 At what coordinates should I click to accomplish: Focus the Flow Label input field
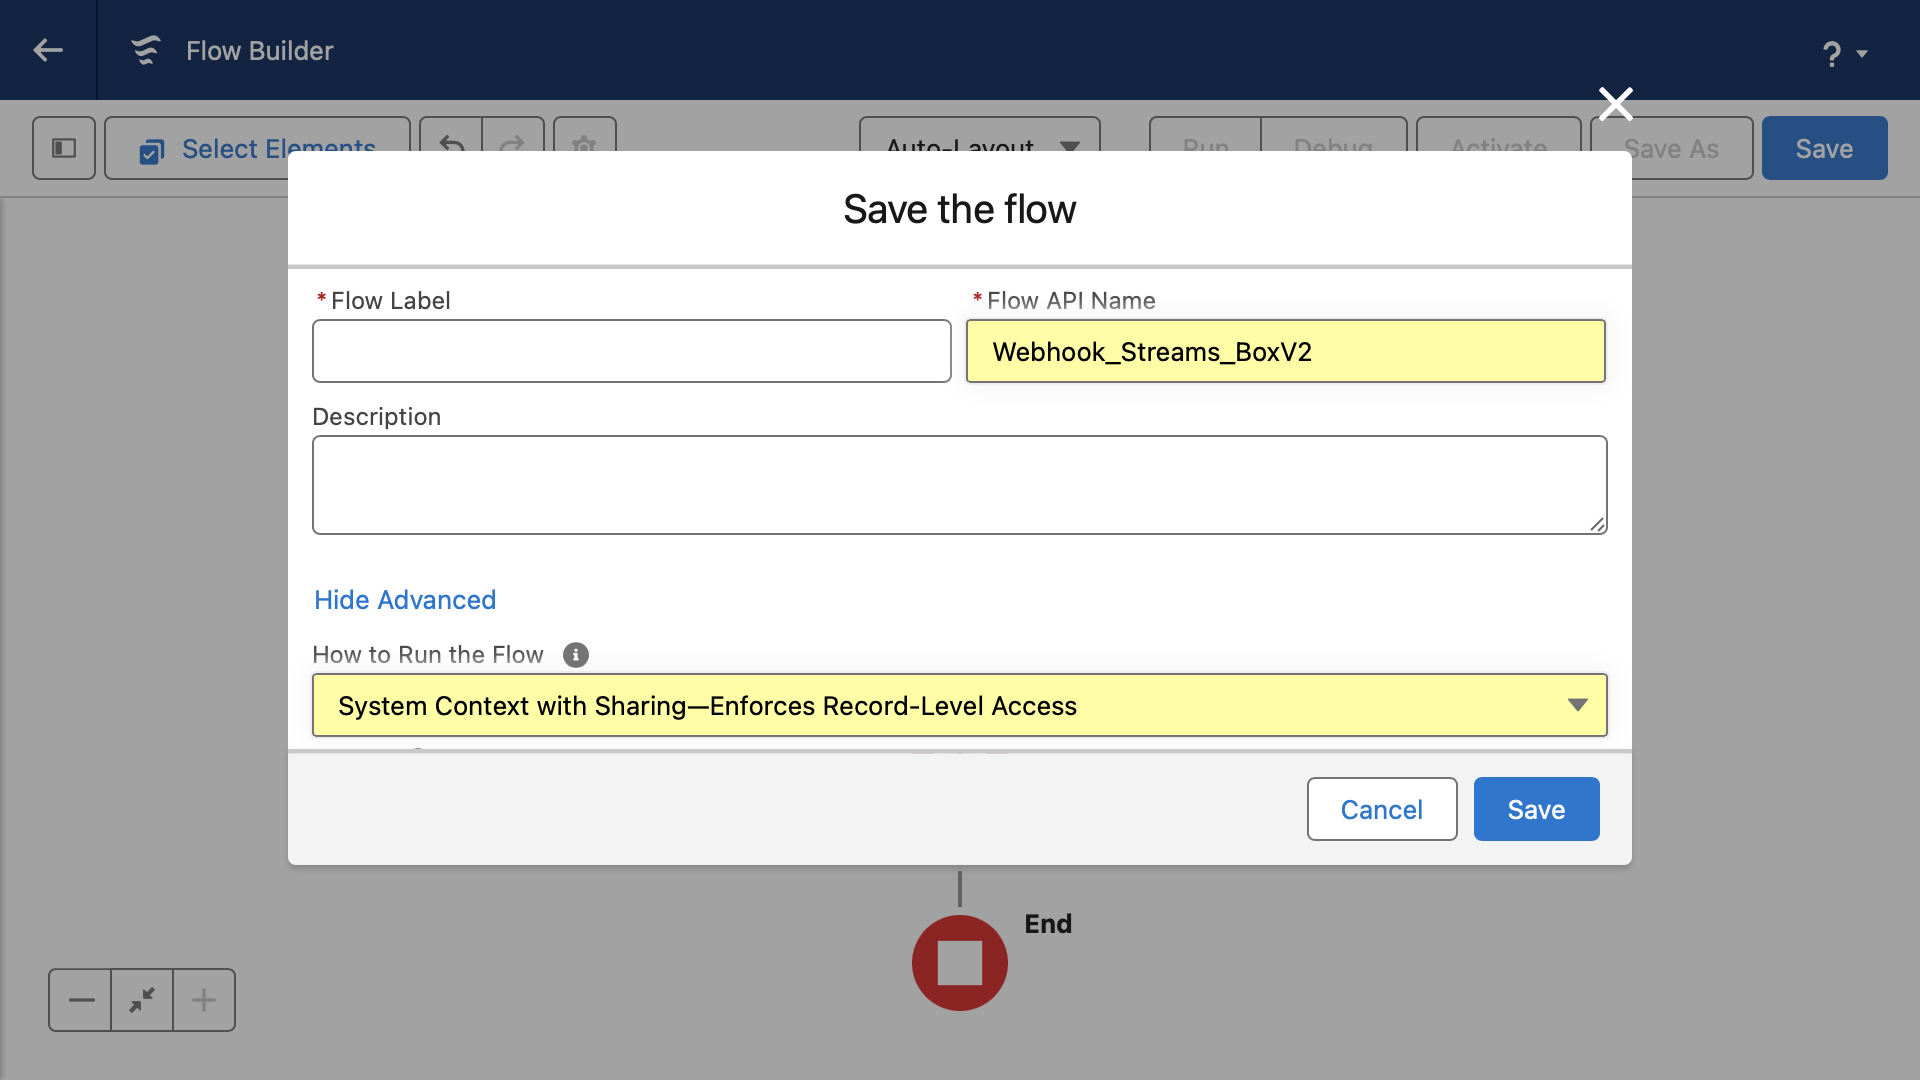[632, 351]
